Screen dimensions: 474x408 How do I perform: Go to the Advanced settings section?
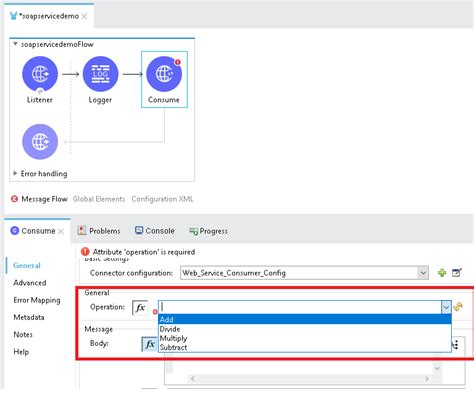(30, 283)
